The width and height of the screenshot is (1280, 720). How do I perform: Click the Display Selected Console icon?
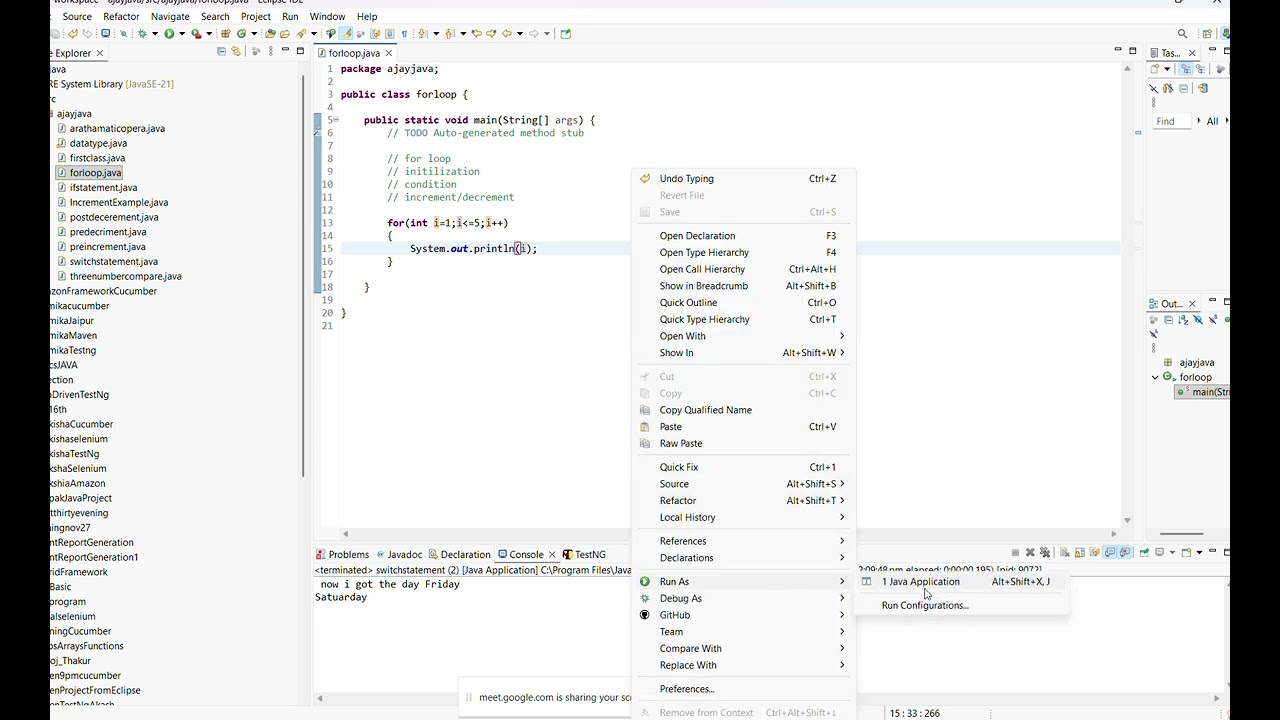pos(1159,552)
